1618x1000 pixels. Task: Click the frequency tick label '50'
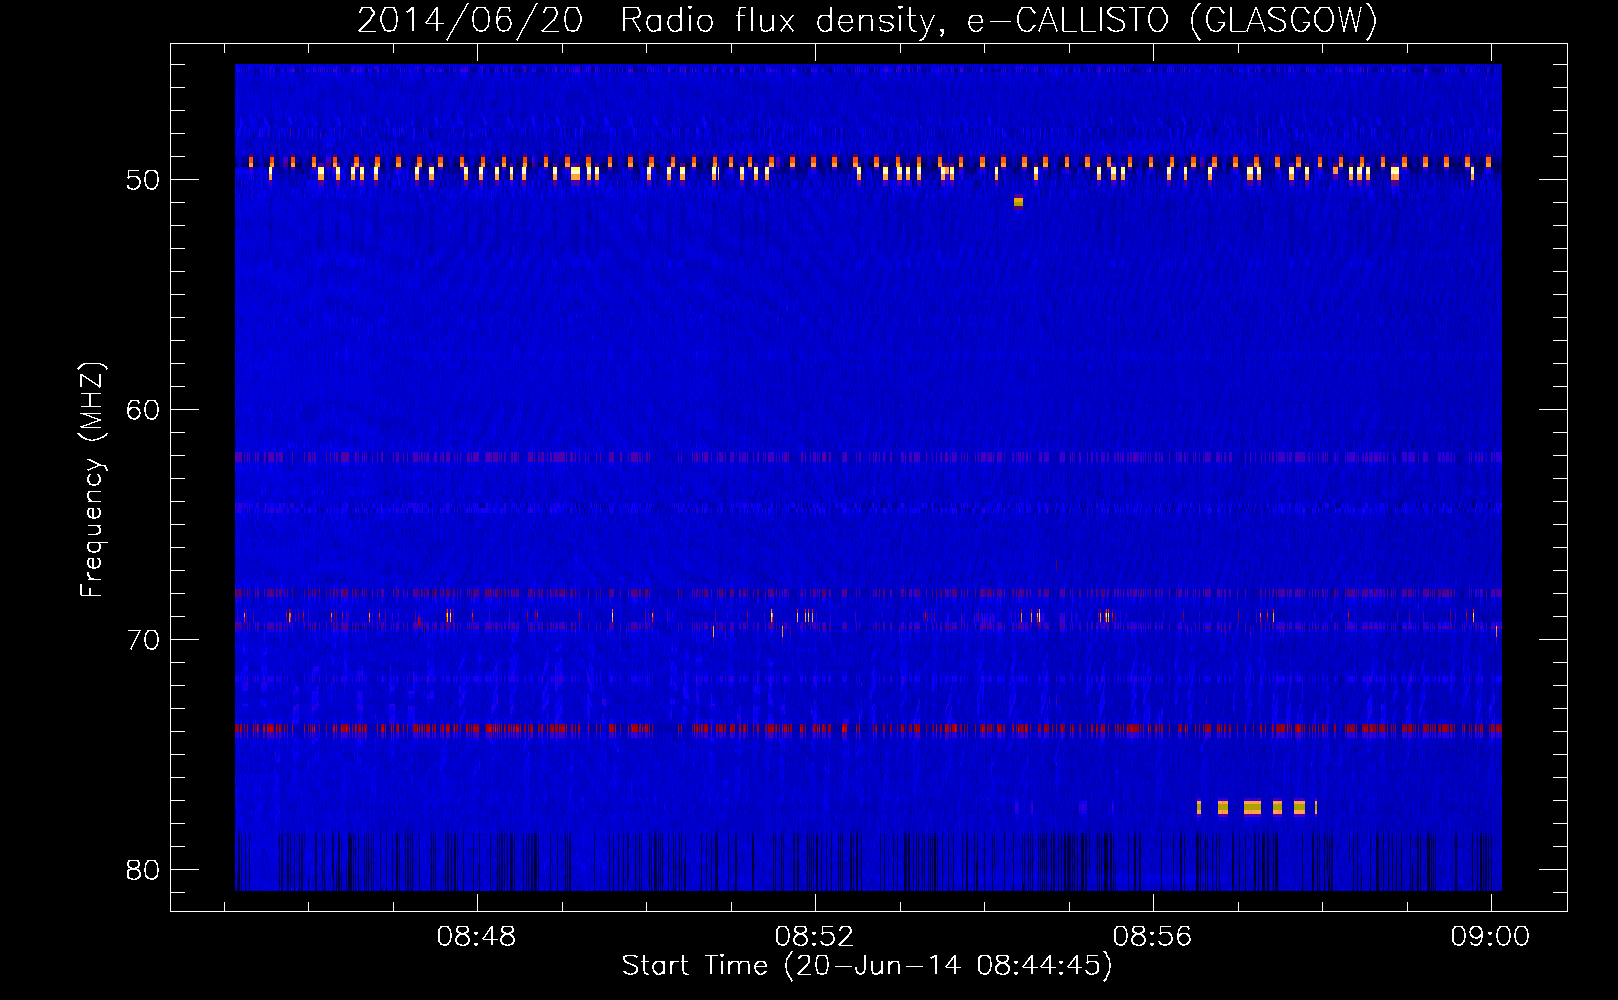(143, 180)
